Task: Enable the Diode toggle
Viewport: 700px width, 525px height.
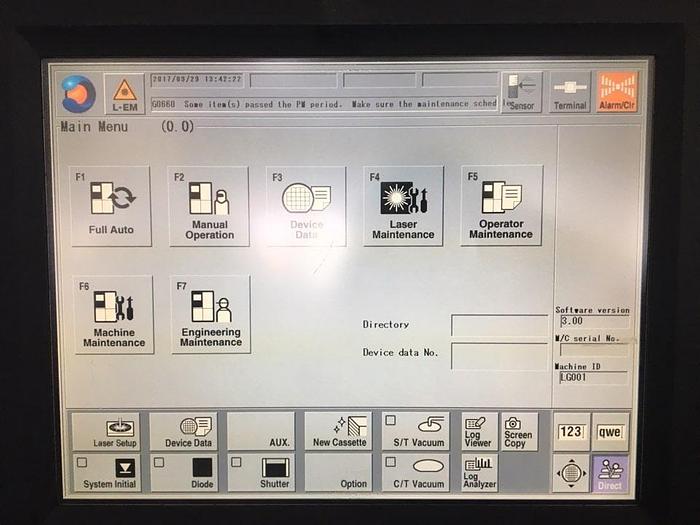Action: [159, 462]
